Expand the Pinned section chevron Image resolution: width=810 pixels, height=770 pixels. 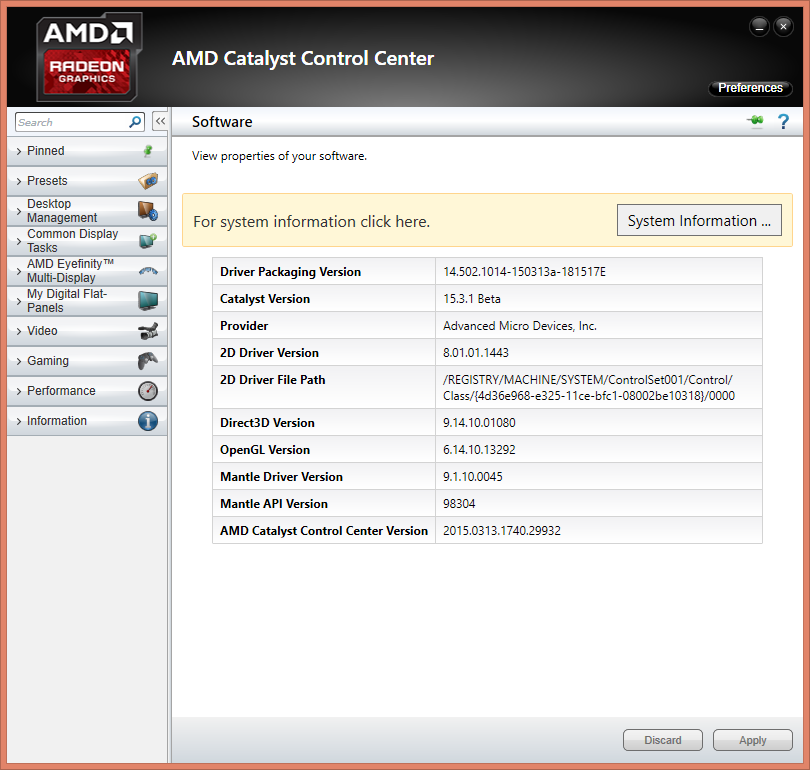[19, 151]
